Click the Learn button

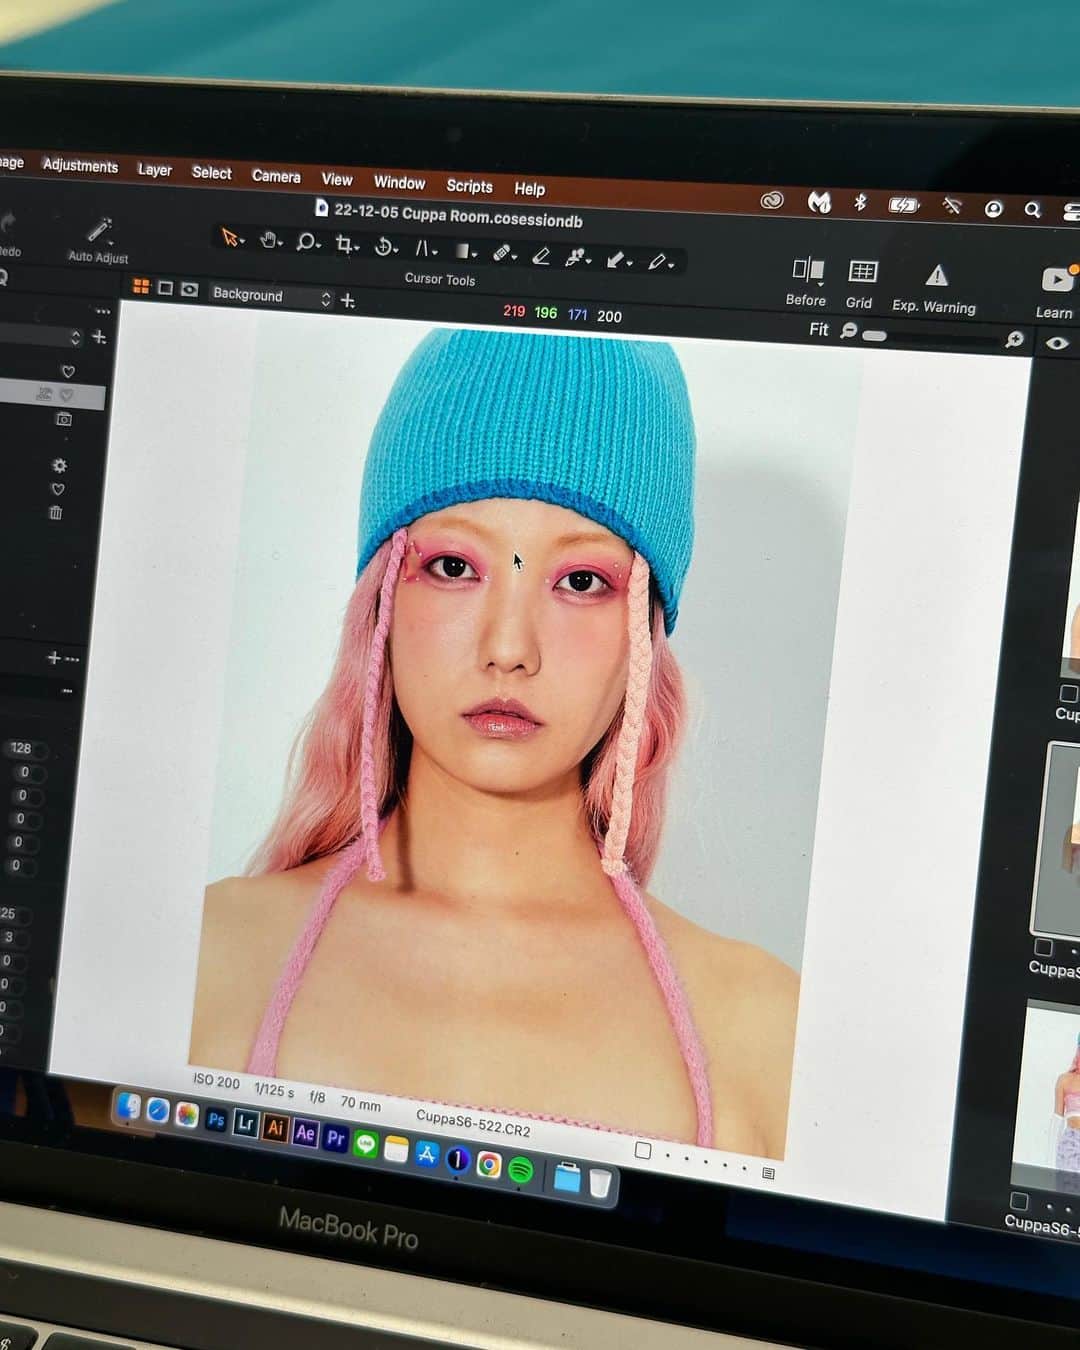(x=1055, y=292)
